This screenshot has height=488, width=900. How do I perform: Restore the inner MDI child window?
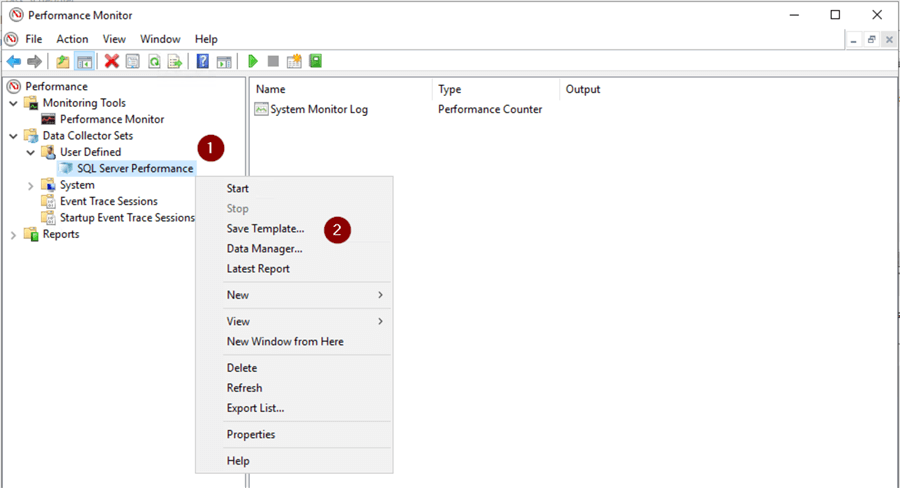coord(871,40)
